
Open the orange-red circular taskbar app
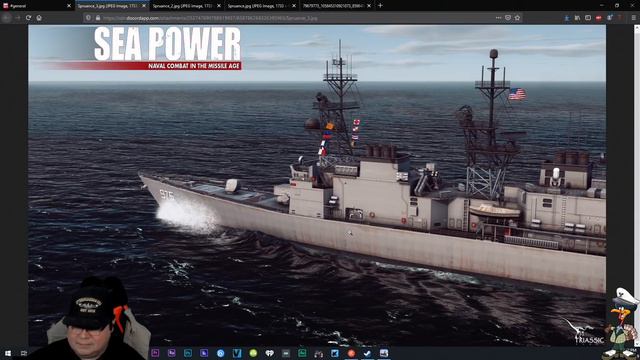click(x=351, y=353)
